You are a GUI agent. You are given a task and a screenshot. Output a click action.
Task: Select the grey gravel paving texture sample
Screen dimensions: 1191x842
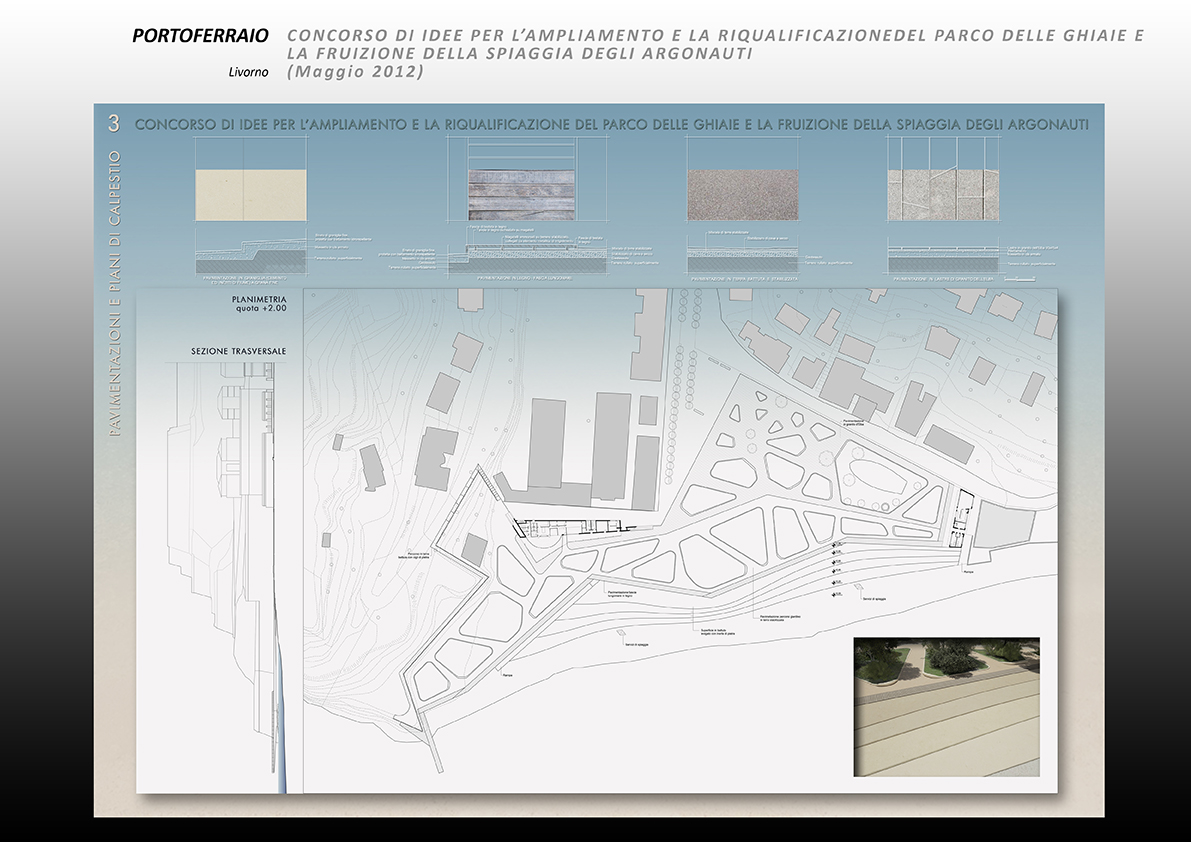[x=742, y=194]
